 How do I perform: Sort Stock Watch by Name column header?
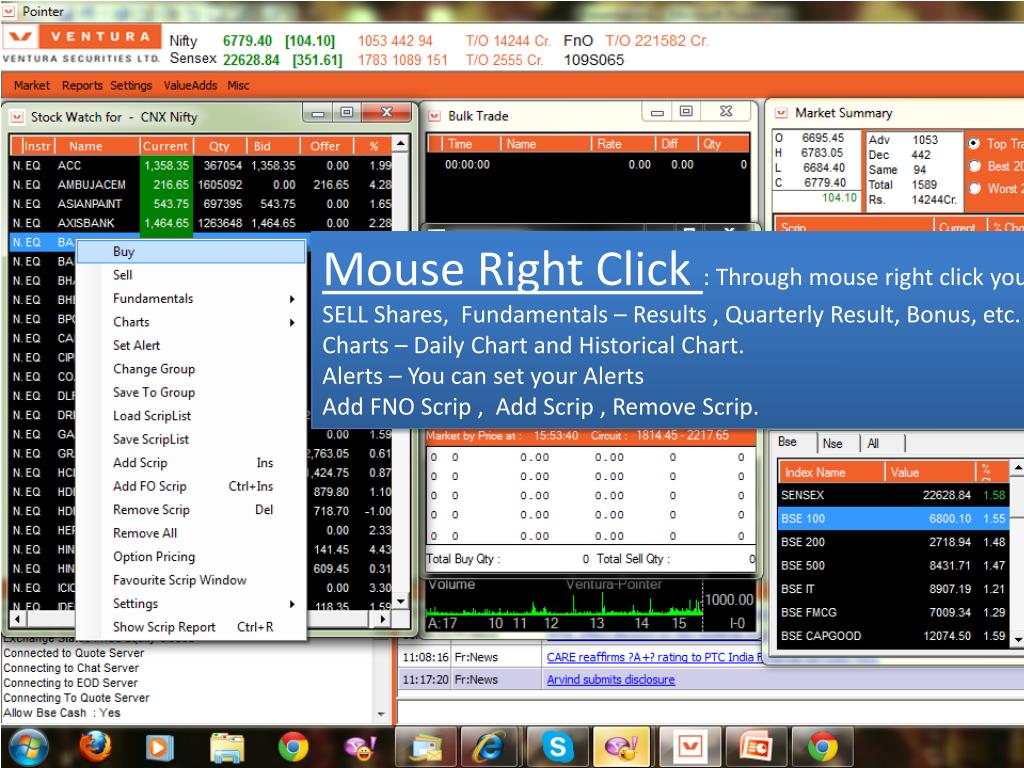[x=97, y=146]
